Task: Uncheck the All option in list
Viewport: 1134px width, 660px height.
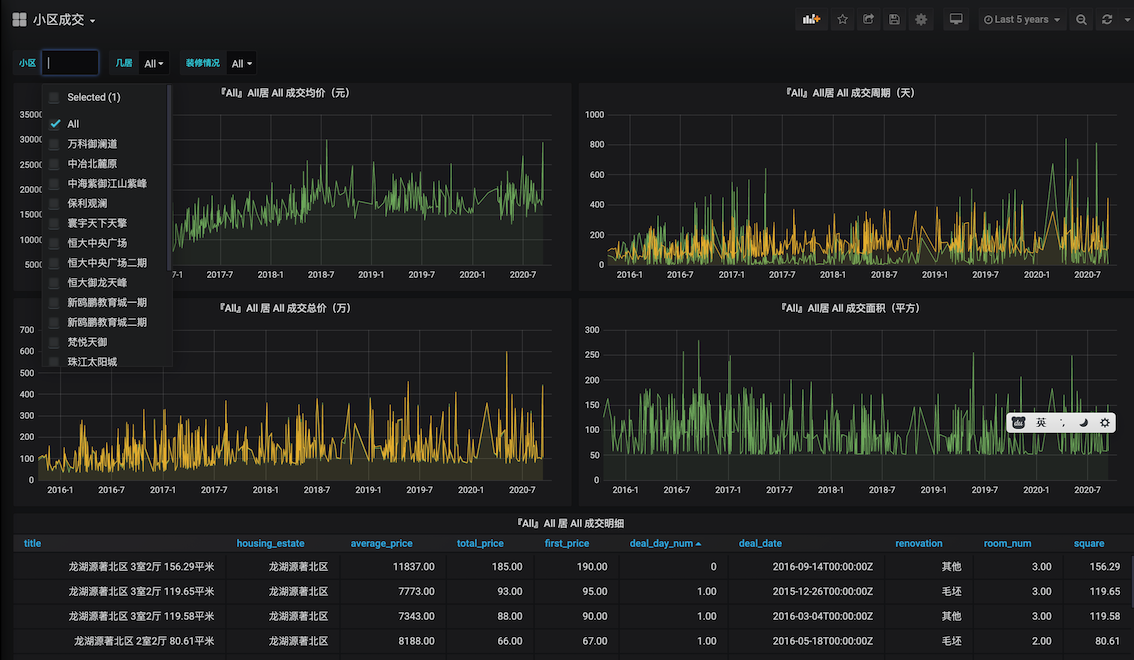Action: 55,124
